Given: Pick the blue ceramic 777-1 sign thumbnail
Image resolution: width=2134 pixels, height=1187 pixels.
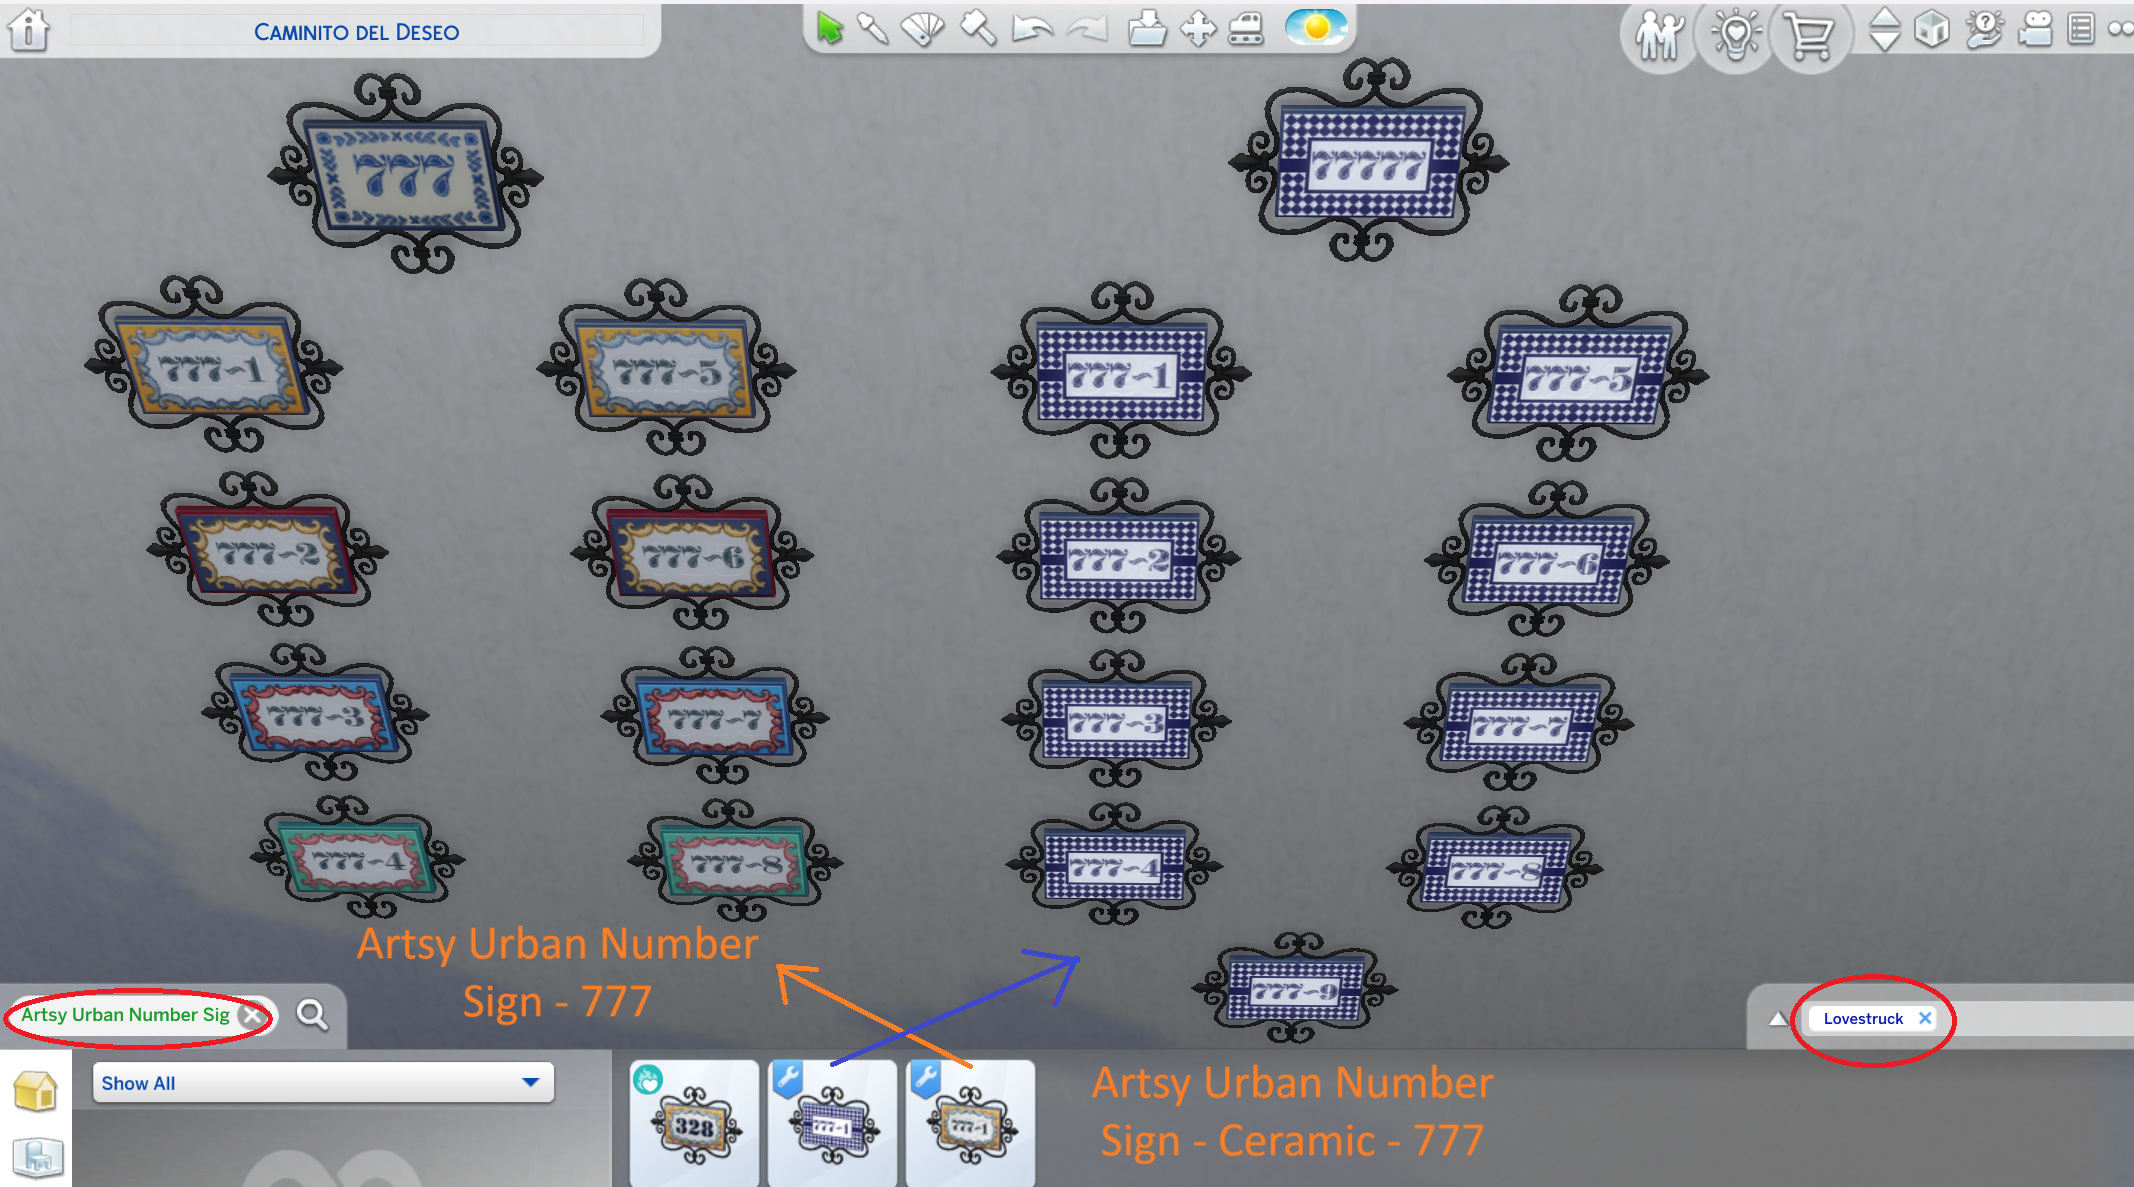Looking at the screenshot, I should coord(832,1124).
